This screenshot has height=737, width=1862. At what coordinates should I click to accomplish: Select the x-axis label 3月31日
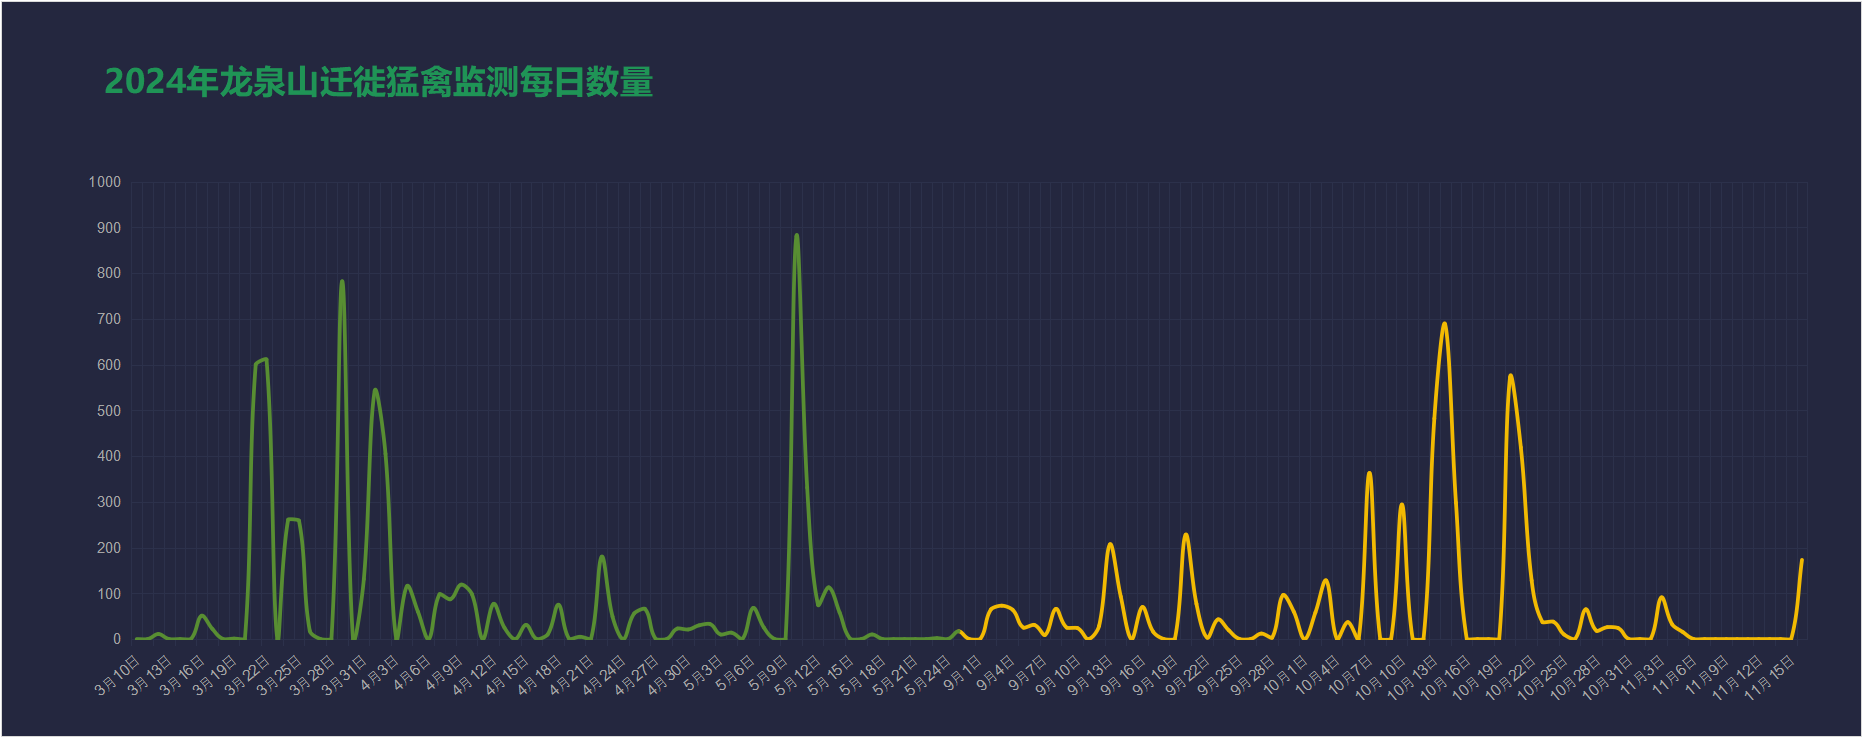click(x=344, y=675)
